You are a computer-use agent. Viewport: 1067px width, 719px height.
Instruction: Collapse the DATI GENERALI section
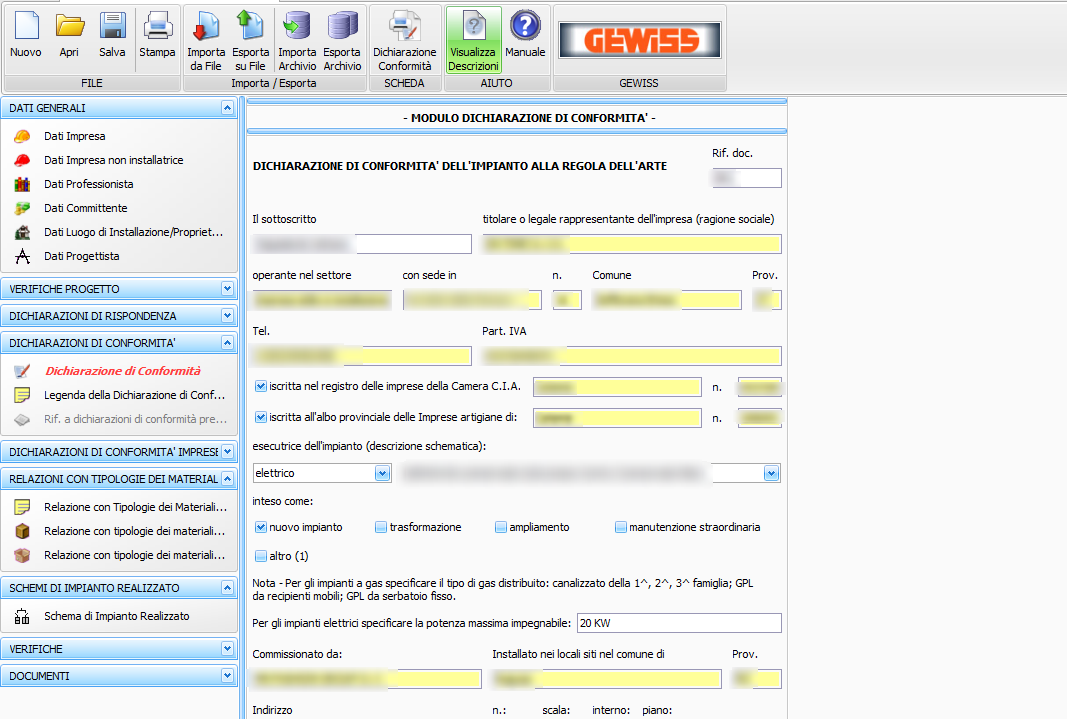tap(227, 108)
